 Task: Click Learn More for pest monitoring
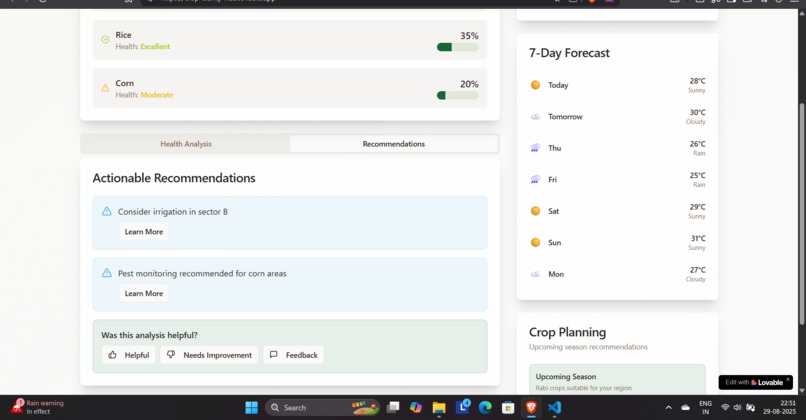click(x=144, y=294)
